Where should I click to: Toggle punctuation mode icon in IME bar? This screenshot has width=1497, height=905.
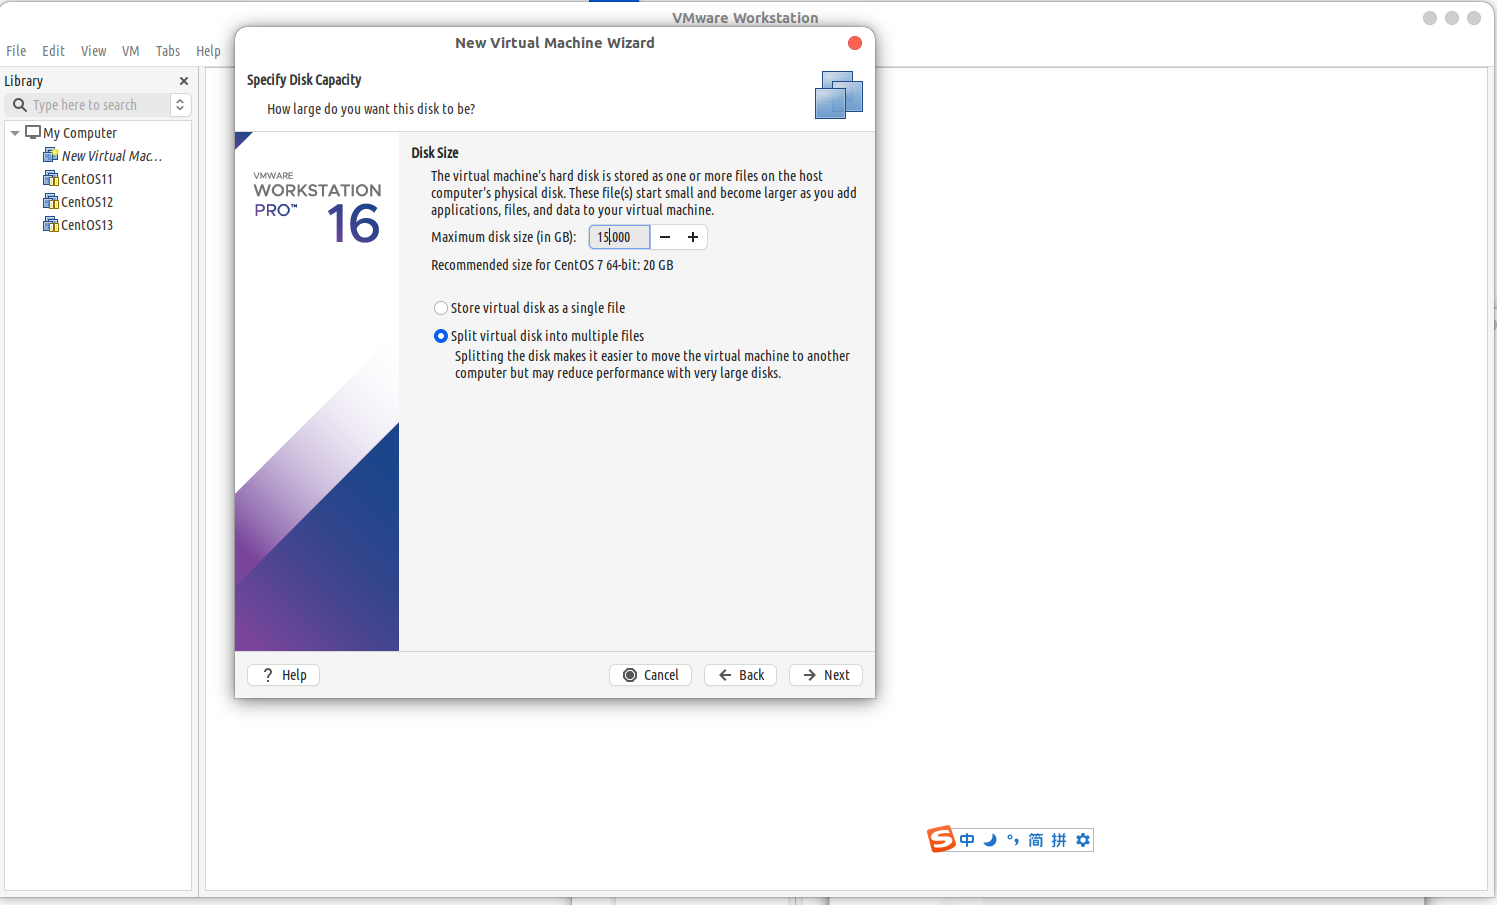(1013, 840)
